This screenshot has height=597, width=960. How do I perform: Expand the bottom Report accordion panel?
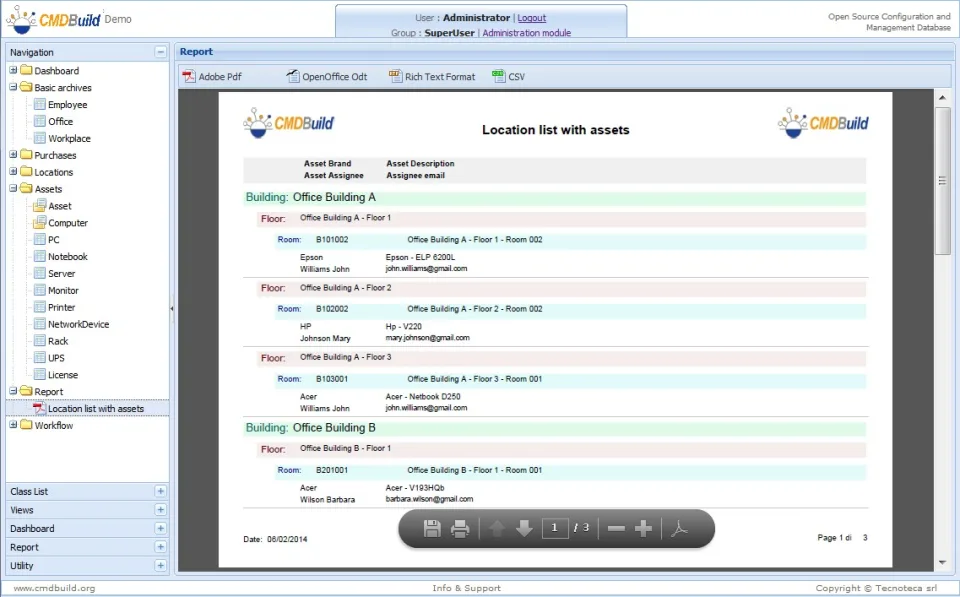160,547
